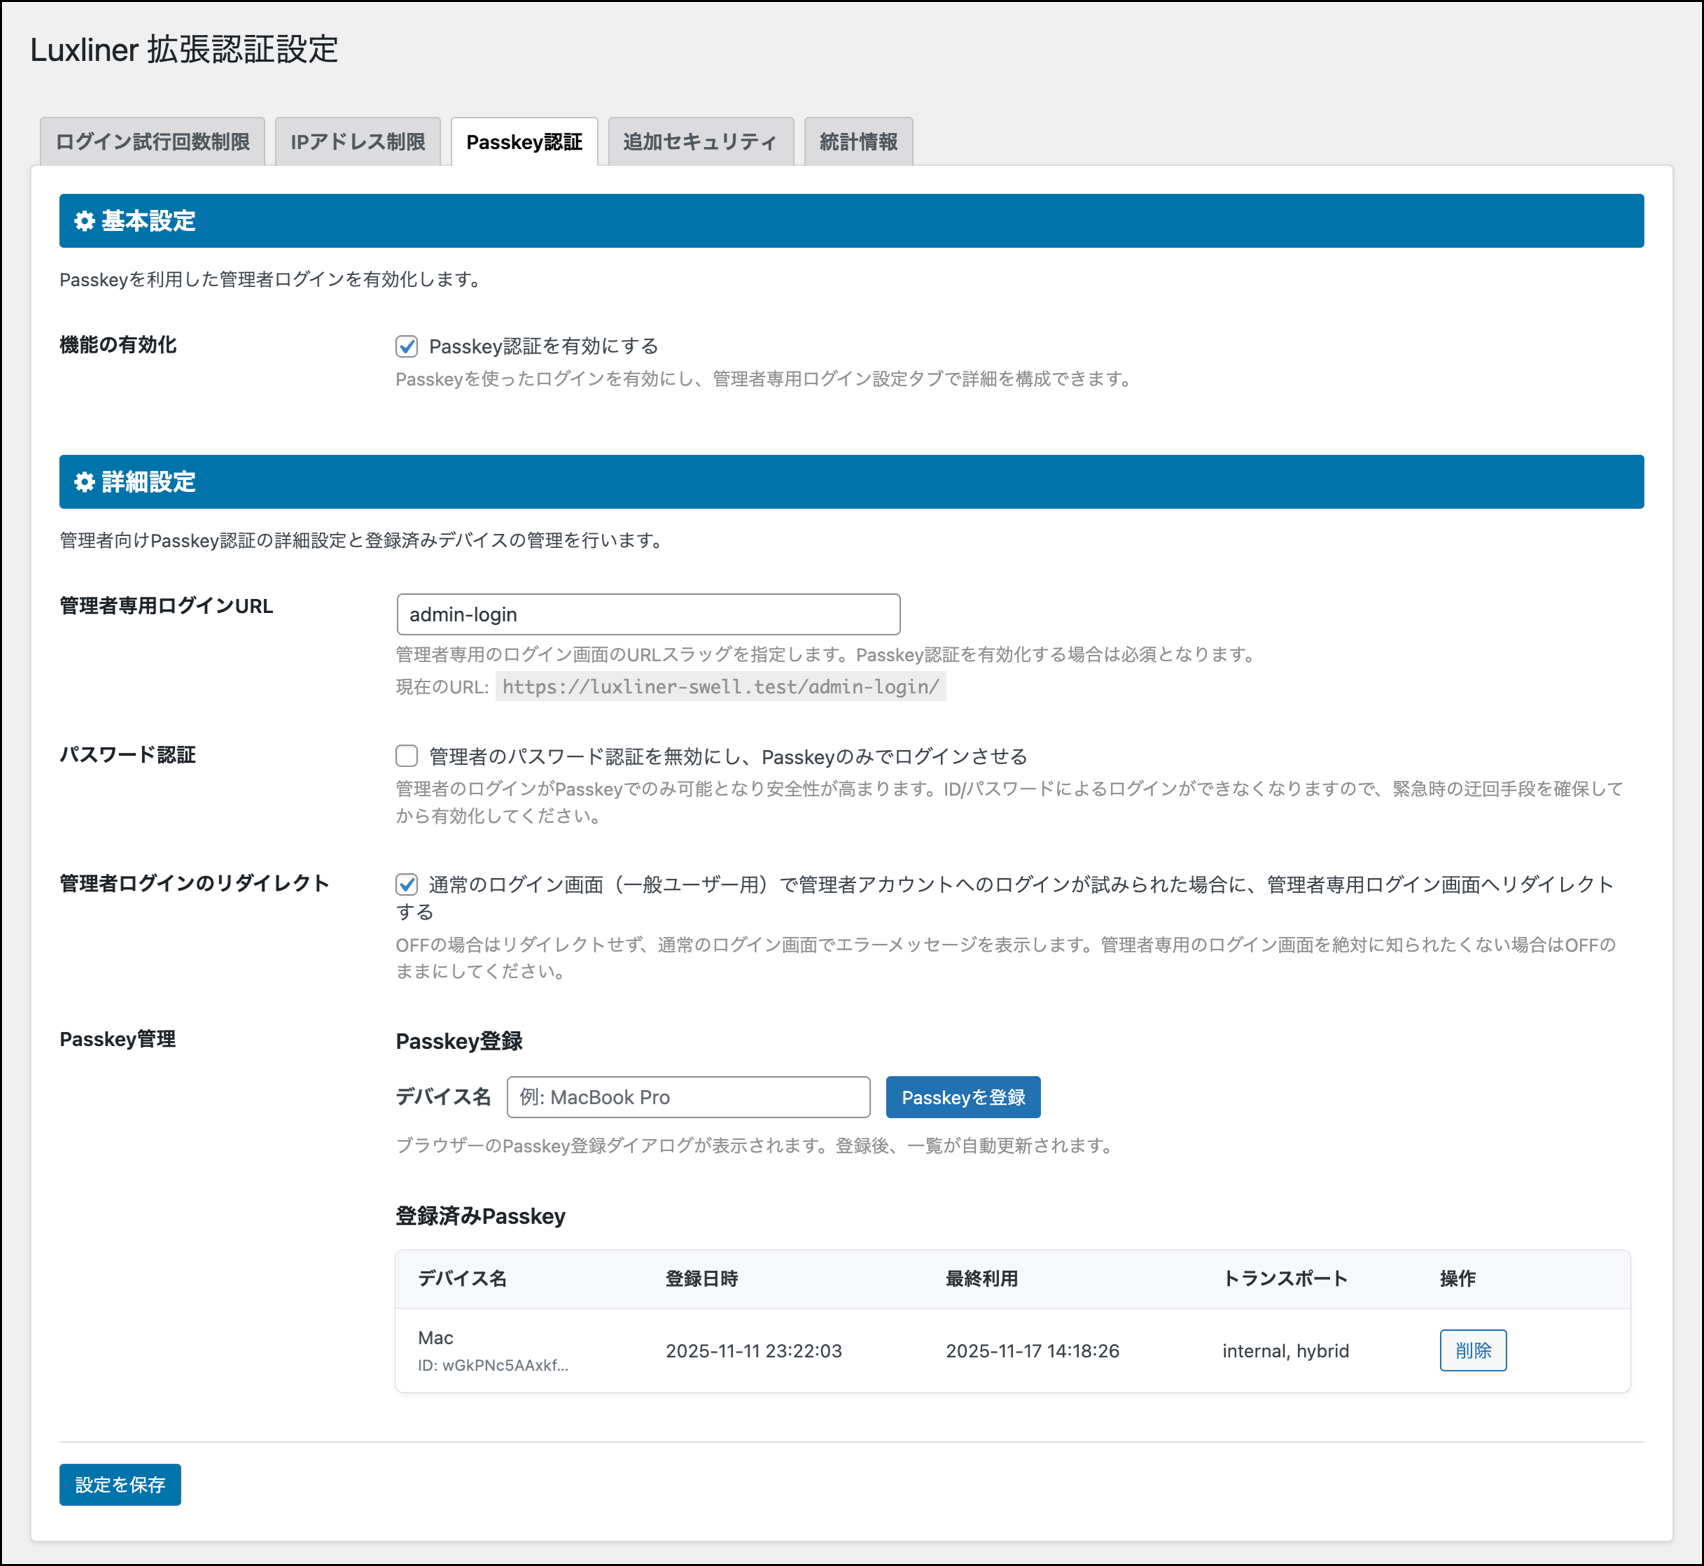The height and width of the screenshot is (1566, 1704).
Task: Click the デバイス名 column header
Action: pyautogui.click(x=462, y=1279)
